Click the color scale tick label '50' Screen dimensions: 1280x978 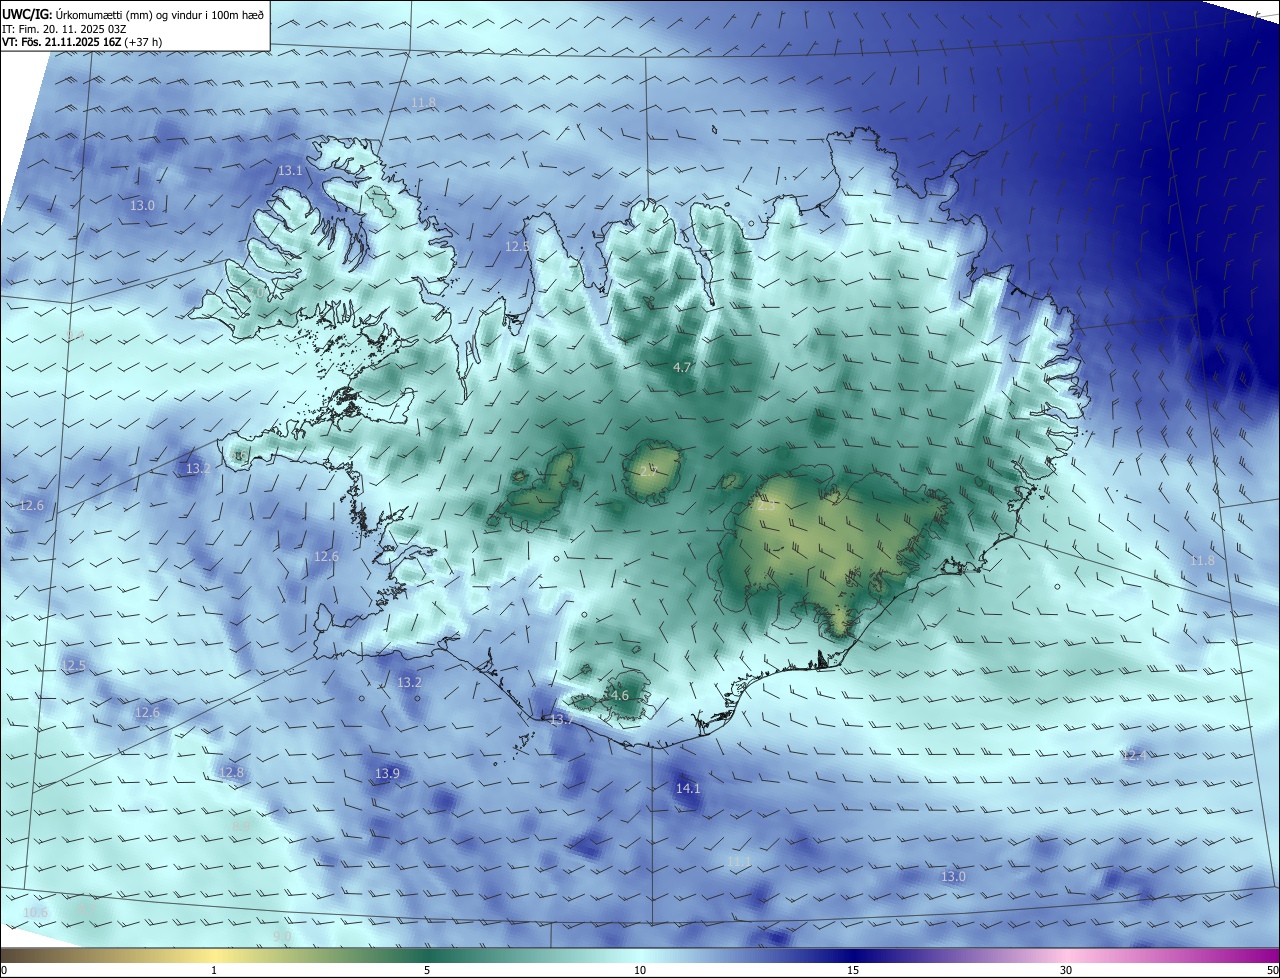click(1272, 971)
